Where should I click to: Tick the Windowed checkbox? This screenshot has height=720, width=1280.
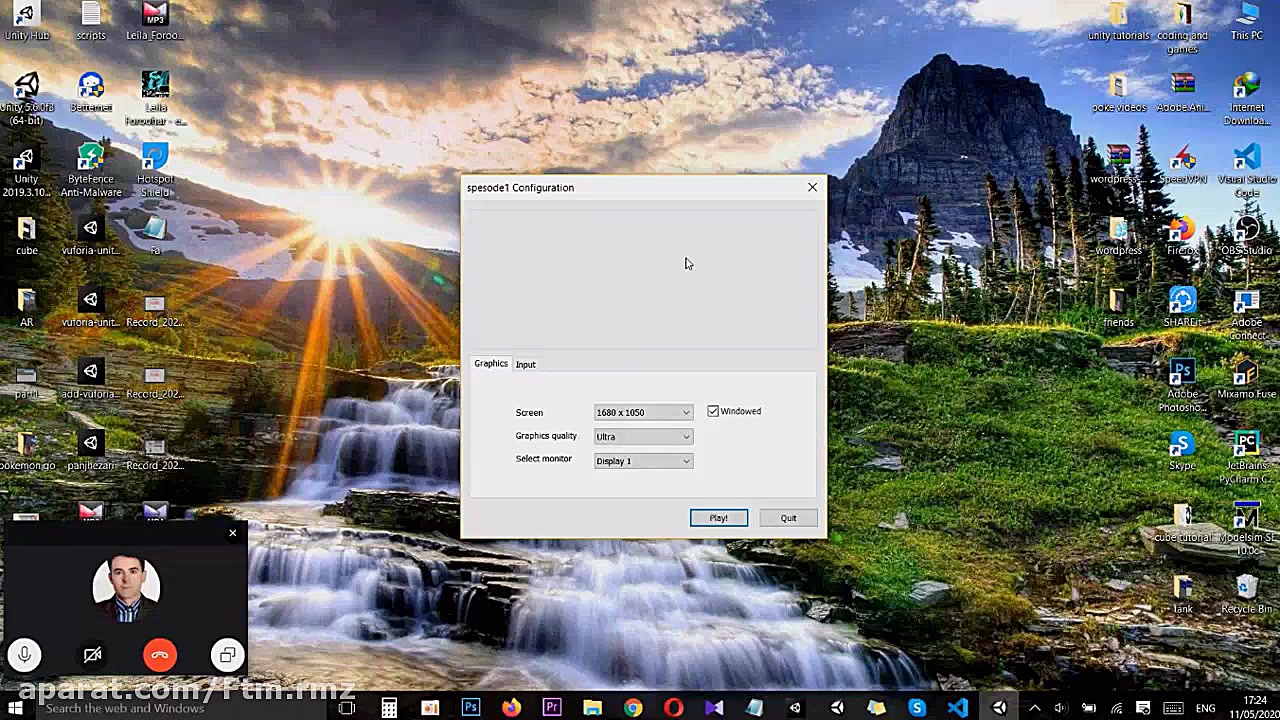(x=713, y=411)
